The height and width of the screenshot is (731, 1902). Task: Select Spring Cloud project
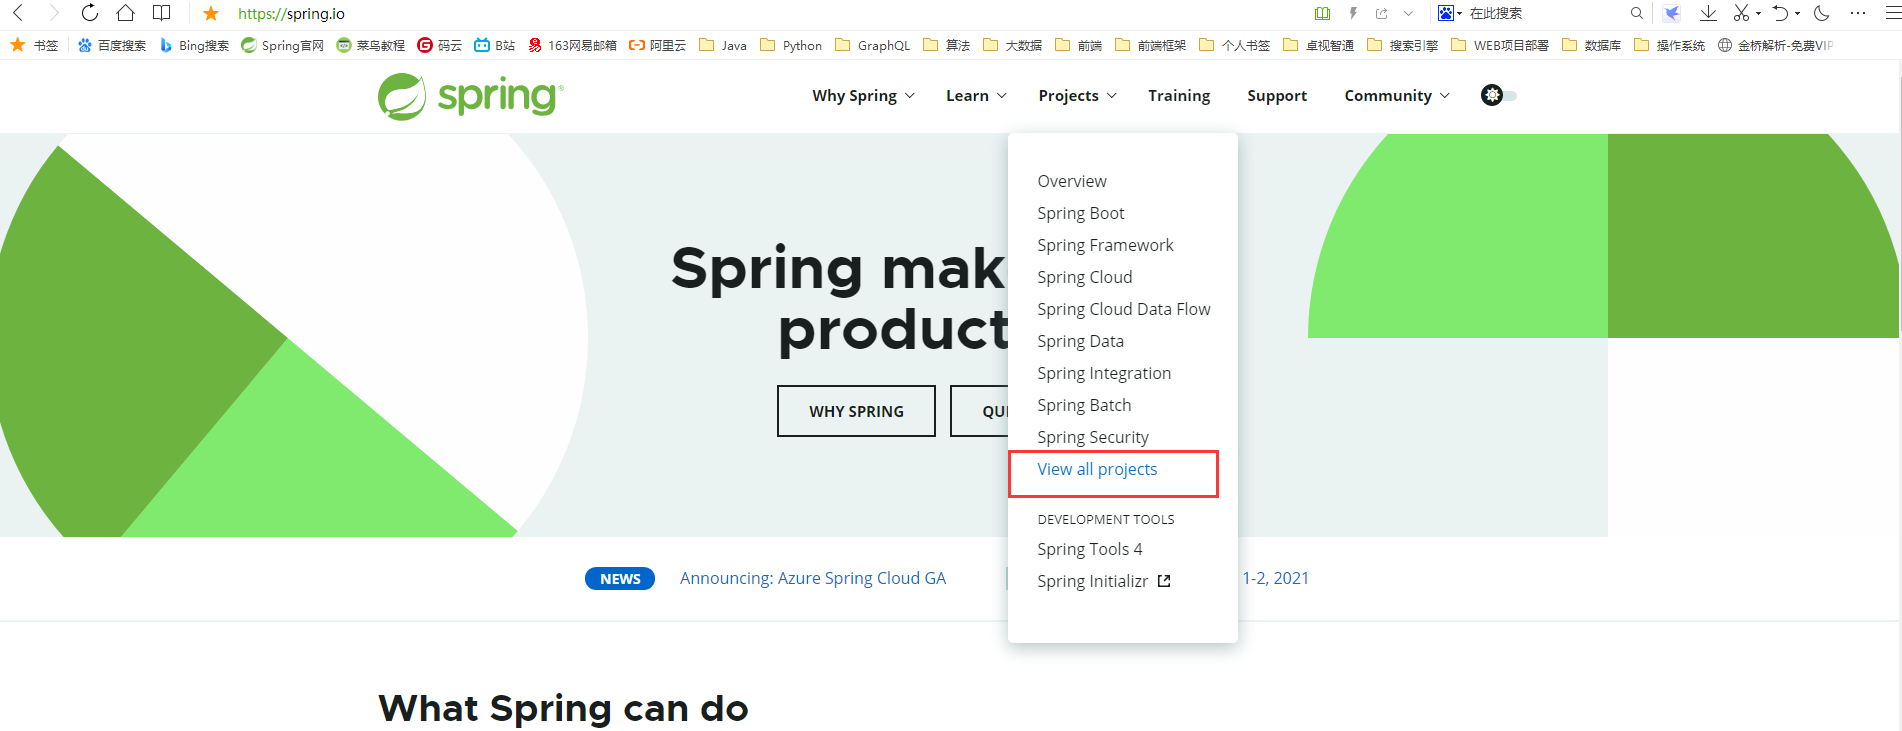[x=1085, y=277]
